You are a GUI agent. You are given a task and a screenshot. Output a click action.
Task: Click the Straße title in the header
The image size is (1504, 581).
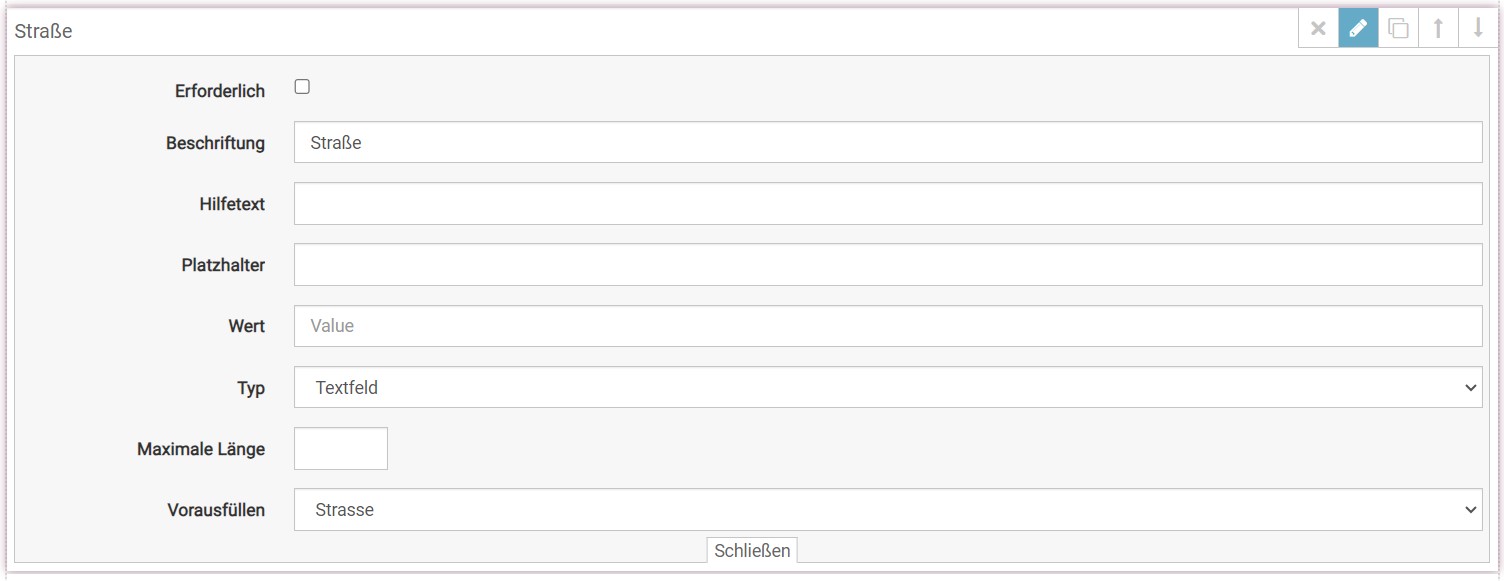(x=44, y=31)
